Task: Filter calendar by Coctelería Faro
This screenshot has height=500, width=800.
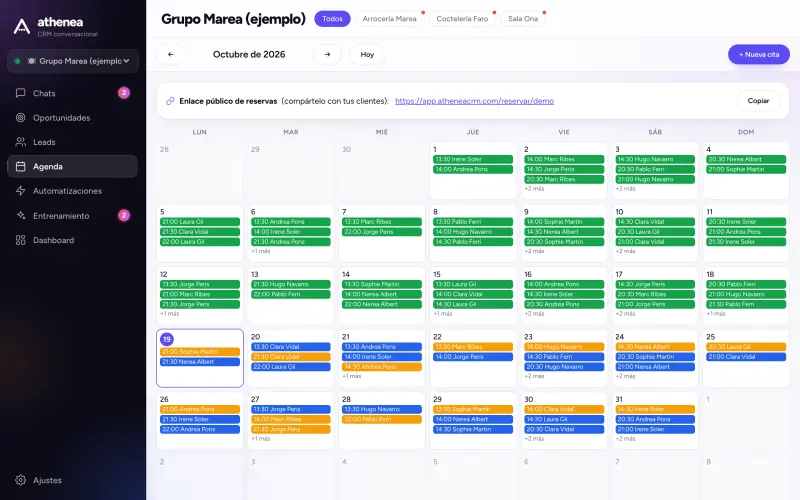Action: coord(462,18)
